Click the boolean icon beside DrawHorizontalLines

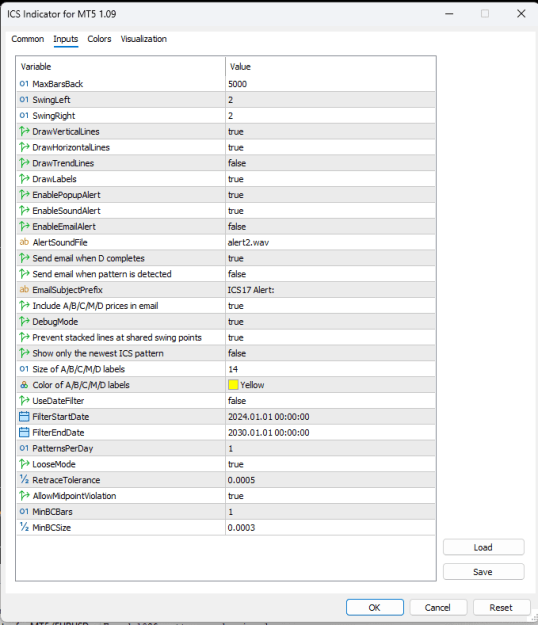(x=24, y=147)
